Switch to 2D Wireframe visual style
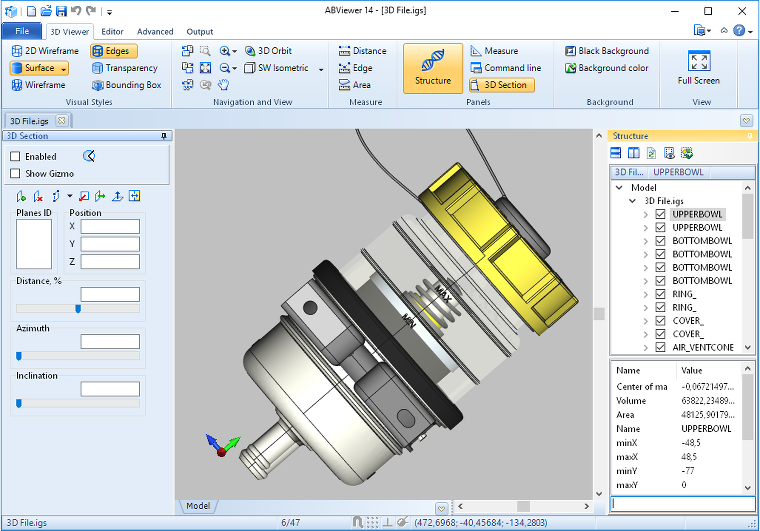Image resolution: width=760 pixels, height=531 pixels. pyautogui.click(x=45, y=51)
